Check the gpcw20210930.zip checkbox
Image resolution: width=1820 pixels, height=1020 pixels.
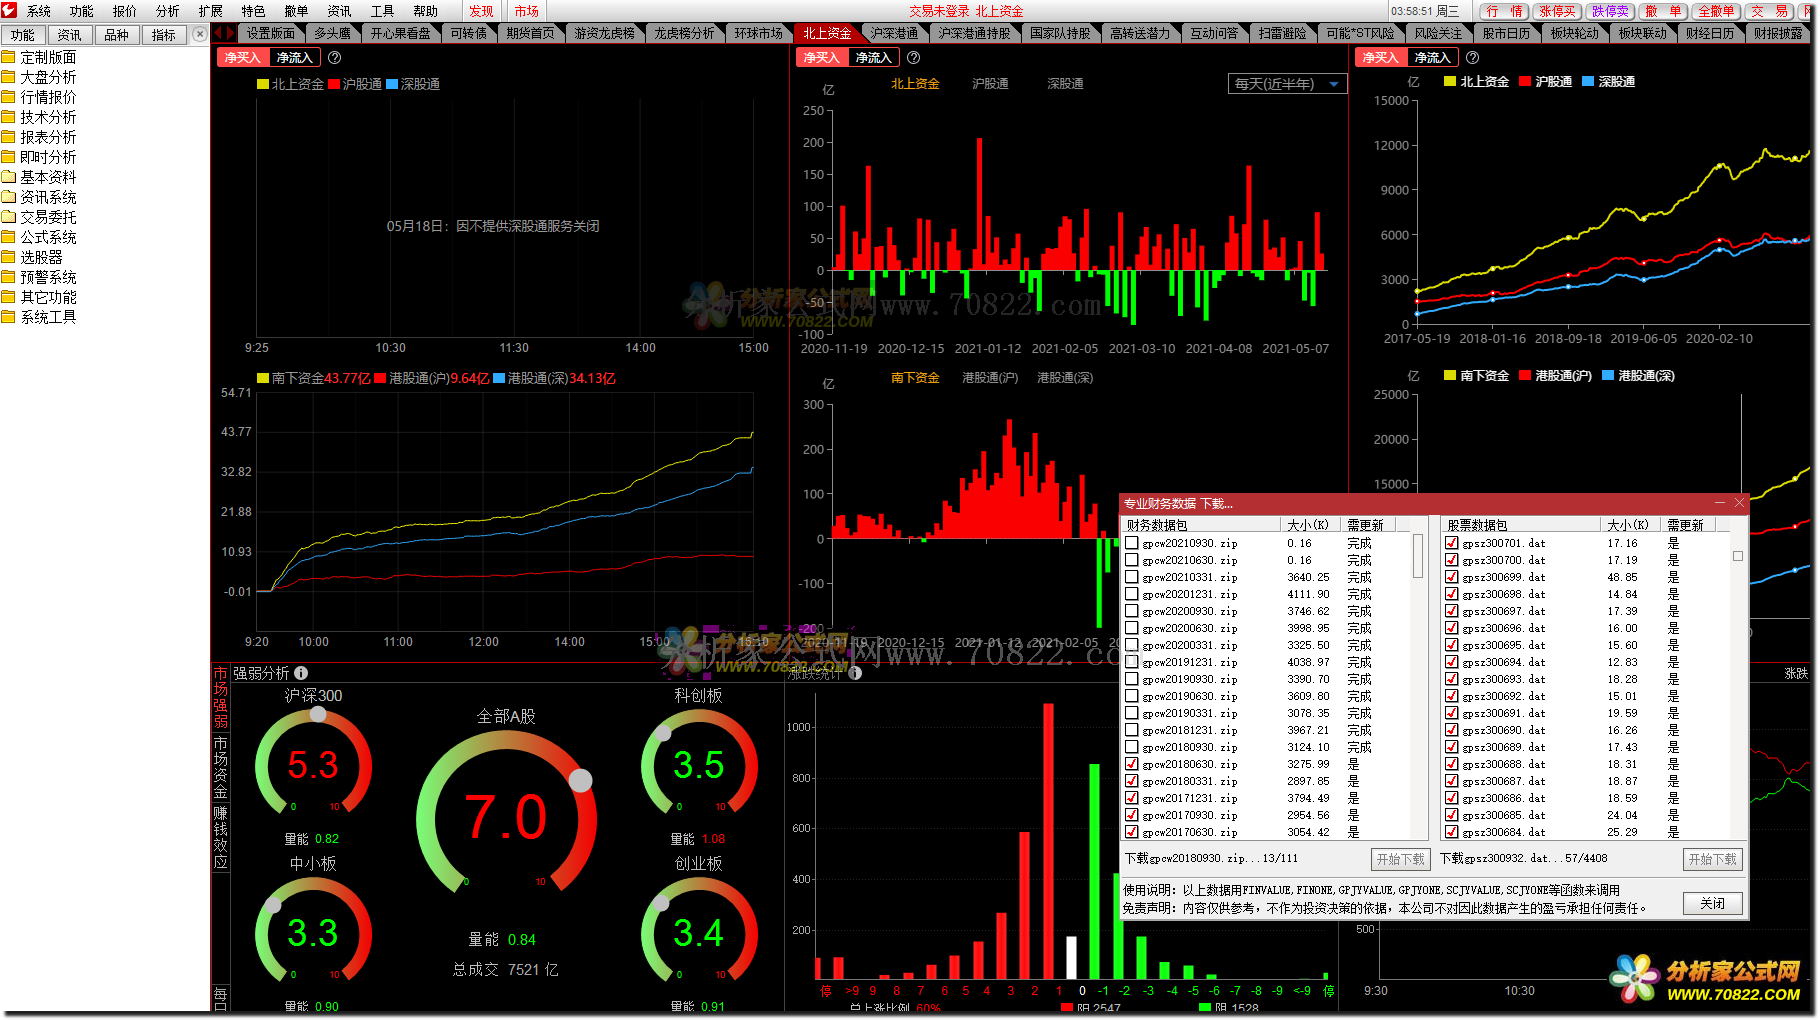pos(1132,543)
